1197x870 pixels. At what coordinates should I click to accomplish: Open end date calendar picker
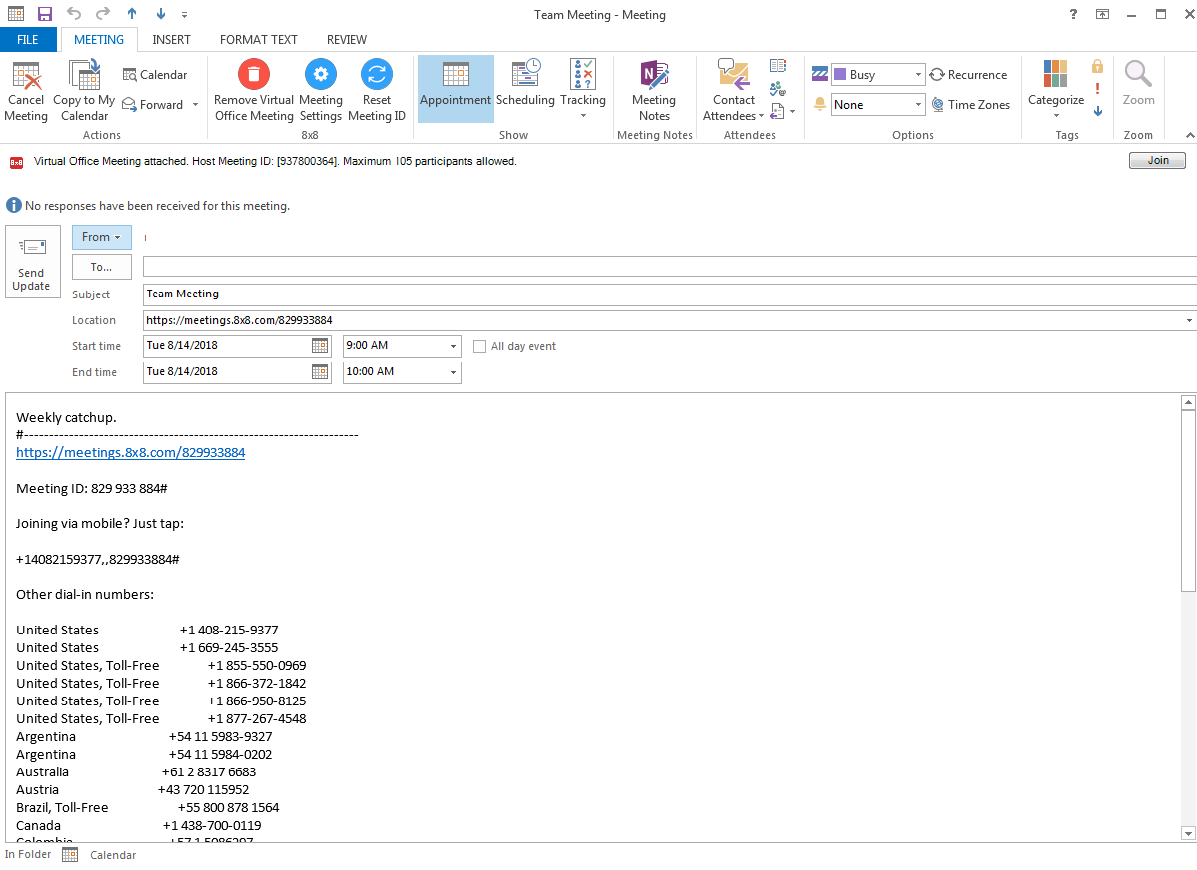[320, 372]
